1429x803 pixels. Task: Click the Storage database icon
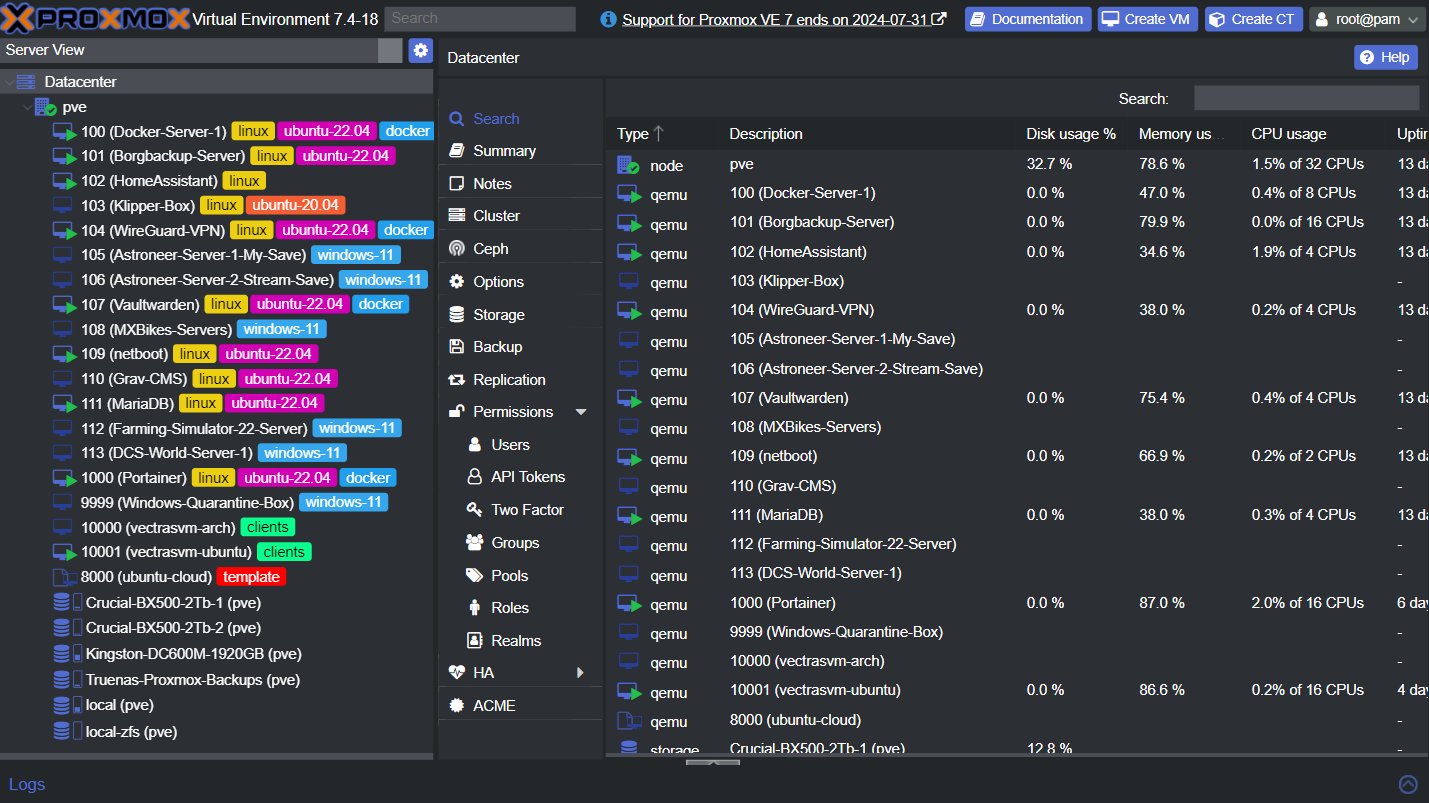pyautogui.click(x=457, y=315)
